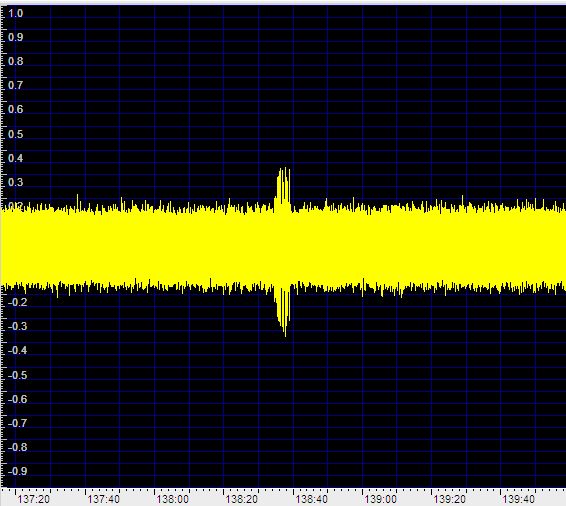Click the 0.5 amplitude scale label
Viewport: 566px width, 506px height.
coord(16,134)
